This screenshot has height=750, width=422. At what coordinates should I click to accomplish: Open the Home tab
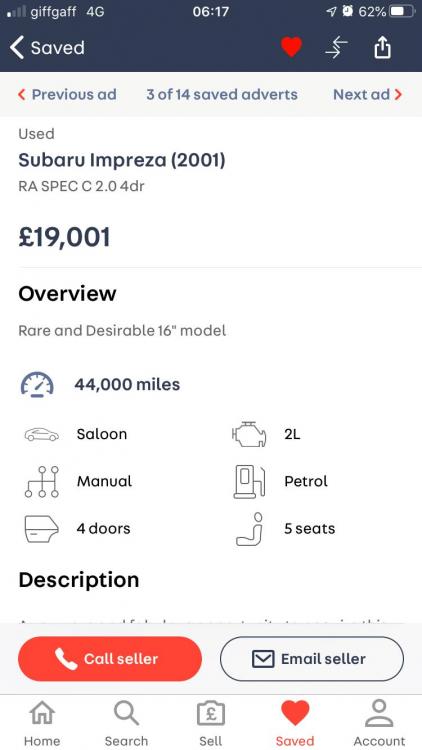[42, 723]
